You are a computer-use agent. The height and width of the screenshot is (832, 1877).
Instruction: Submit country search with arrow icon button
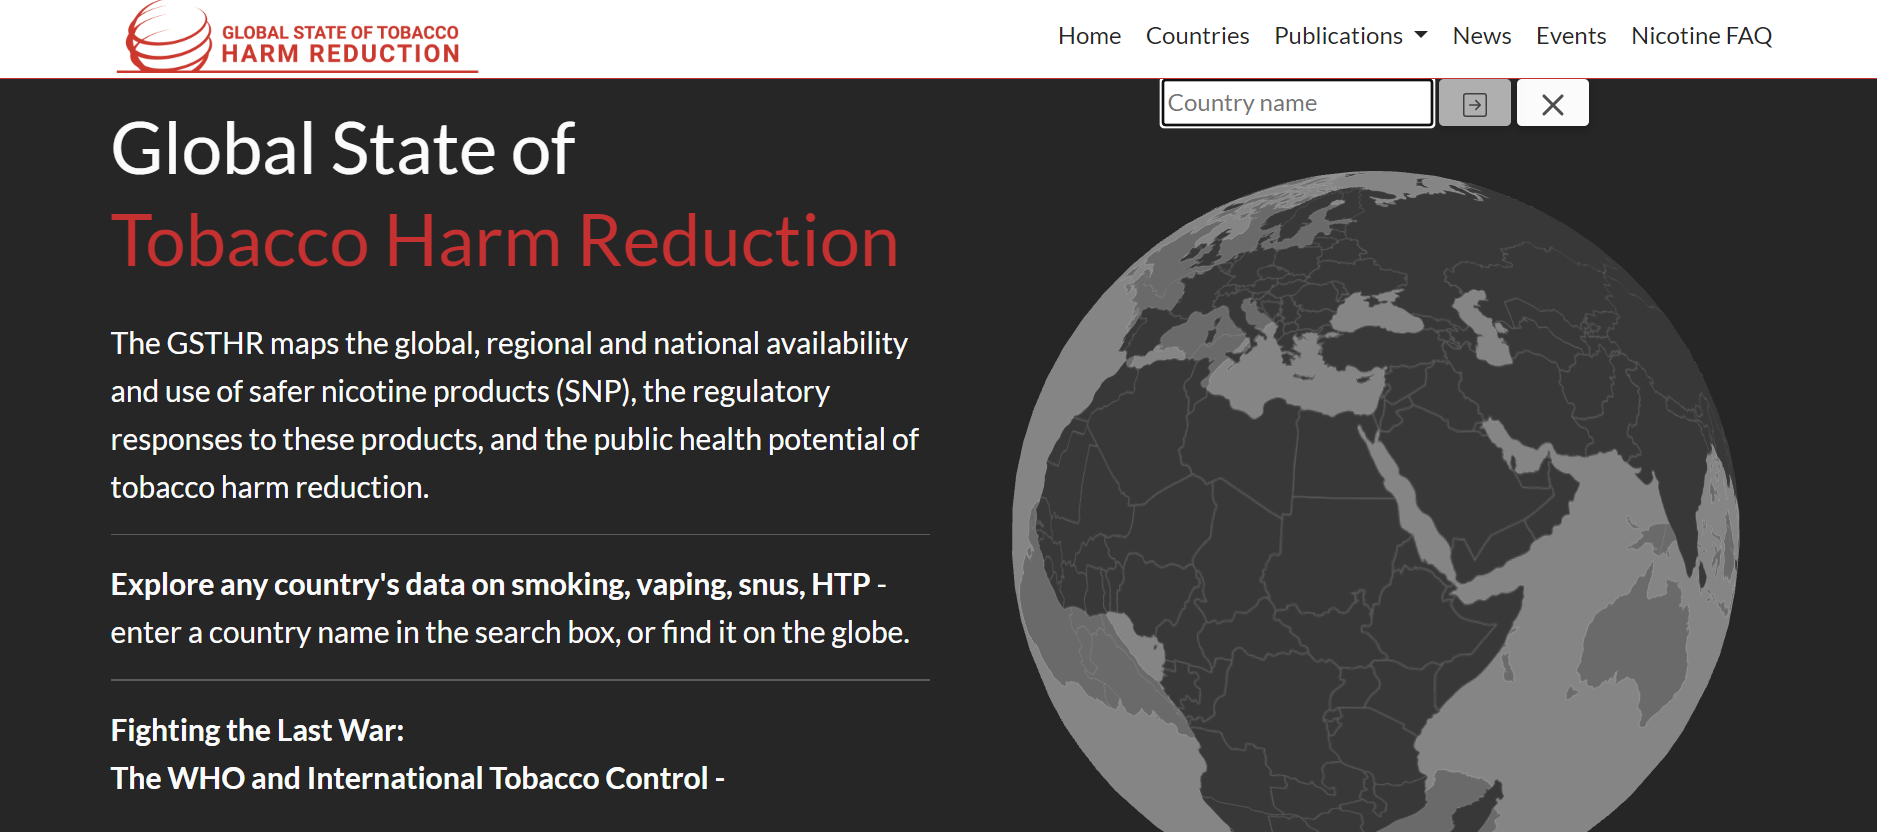[1474, 103]
